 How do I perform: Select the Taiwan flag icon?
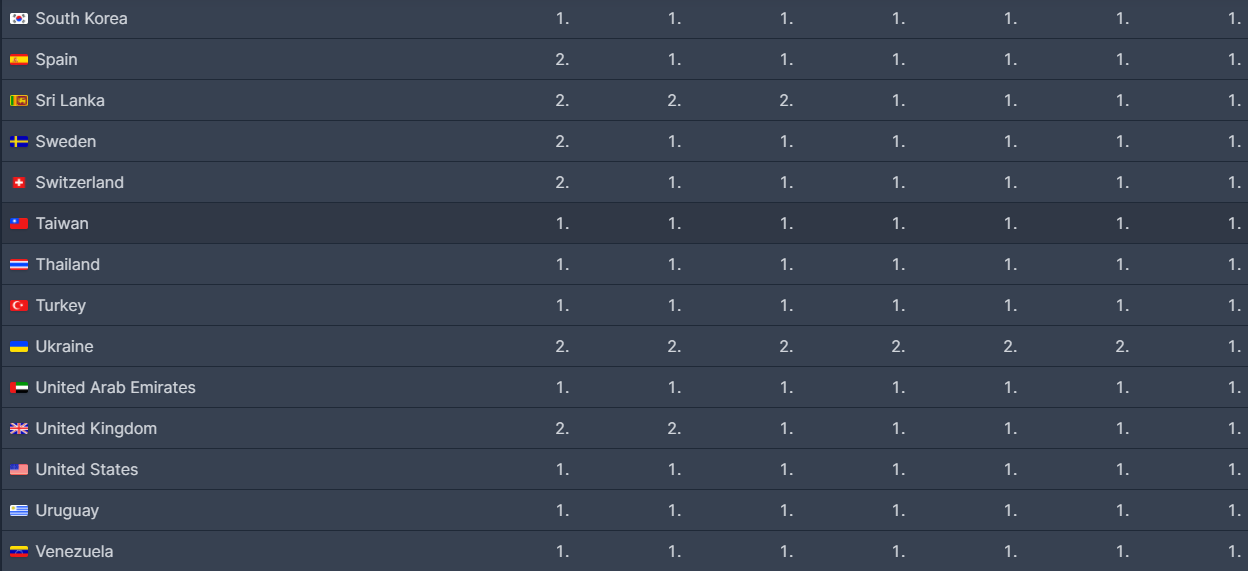[x=19, y=224]
